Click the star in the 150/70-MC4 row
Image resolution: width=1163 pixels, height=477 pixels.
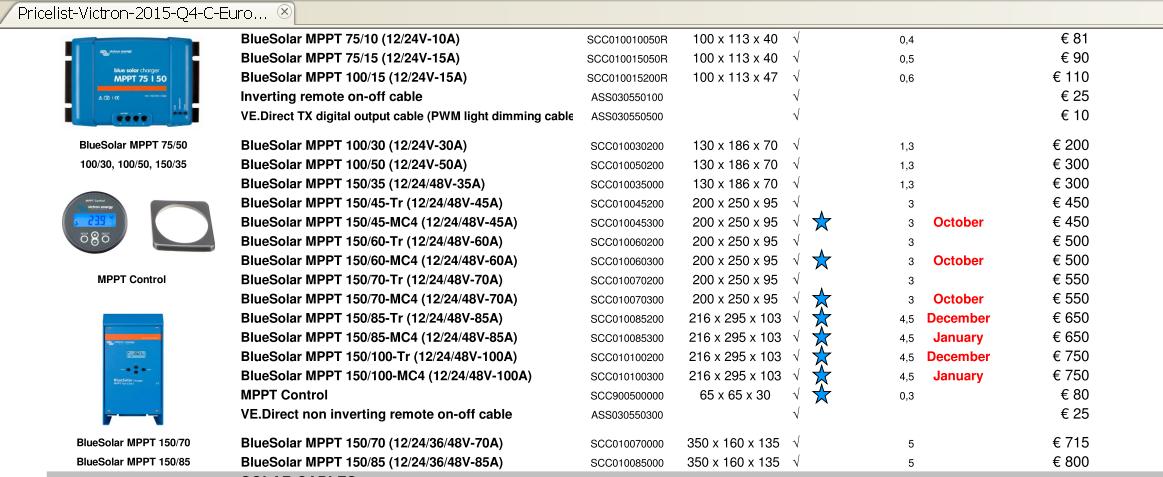click(821, 298)
